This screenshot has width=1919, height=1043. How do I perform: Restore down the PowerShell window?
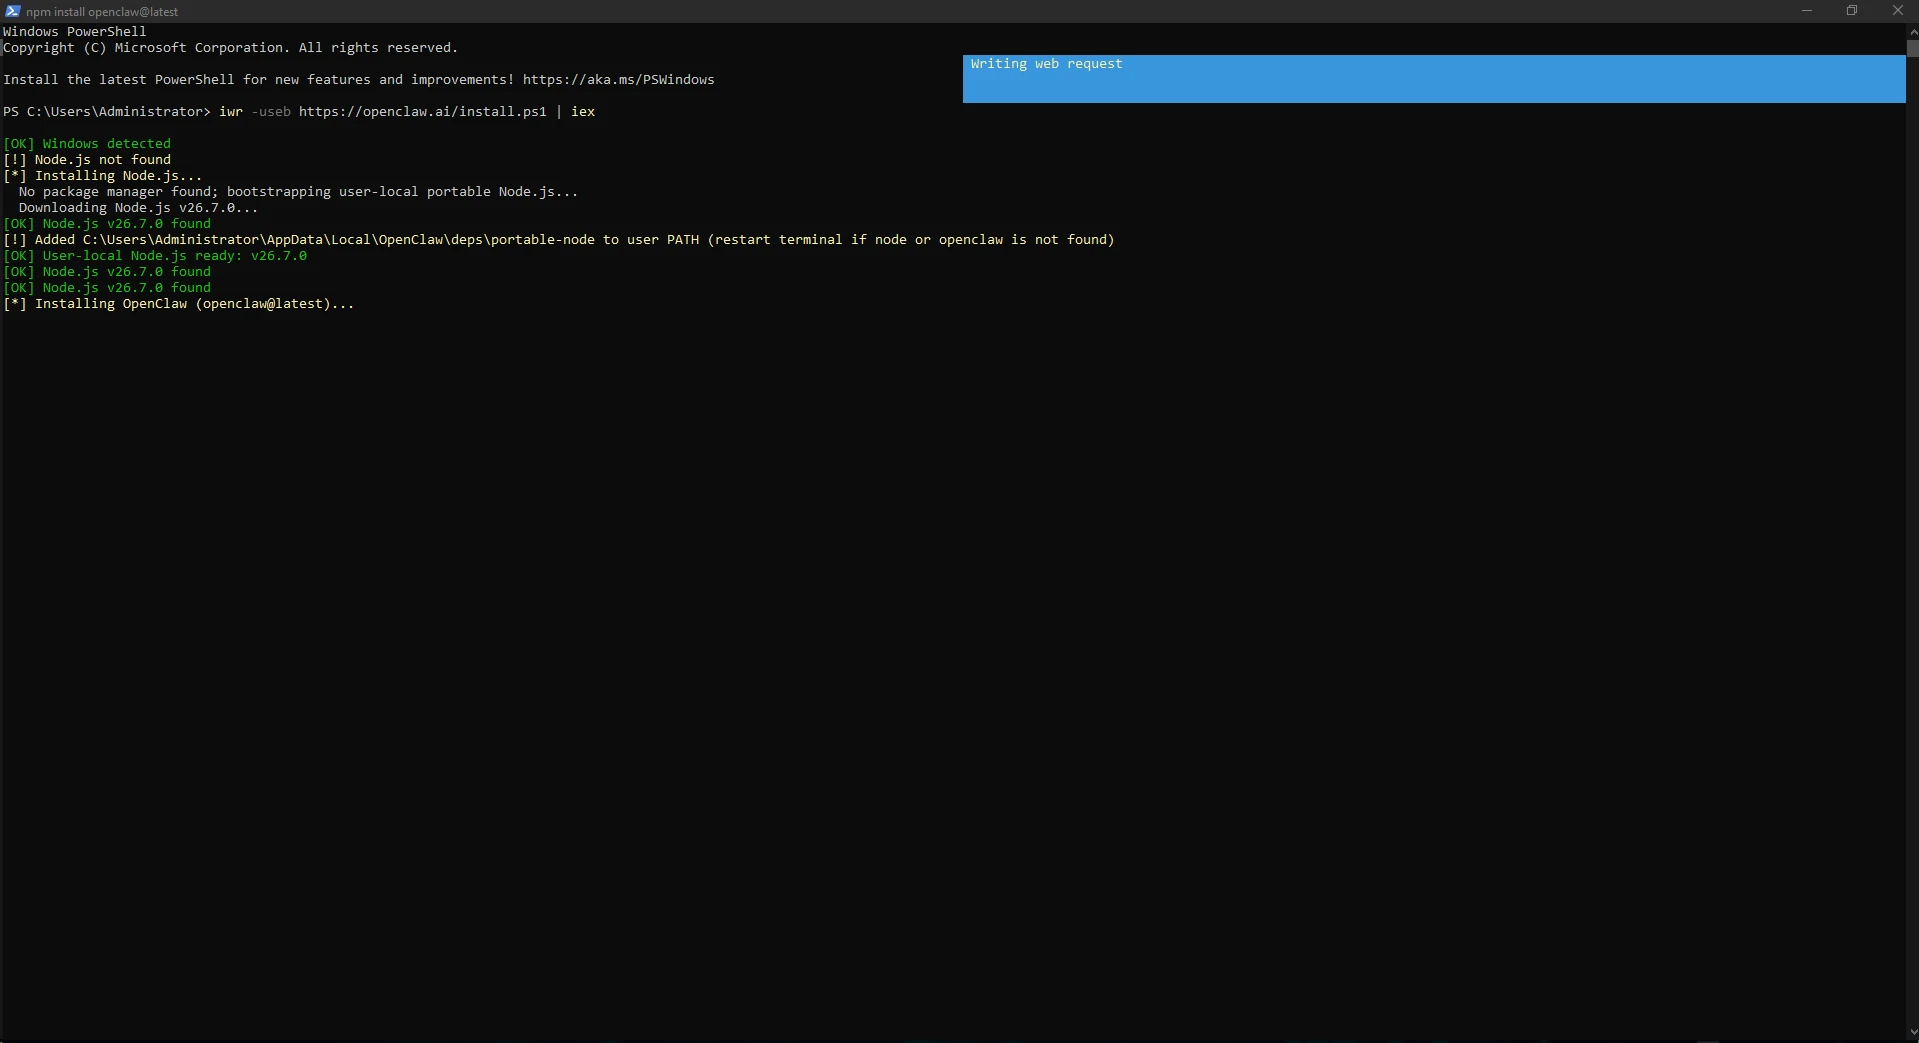(1852, 11)
